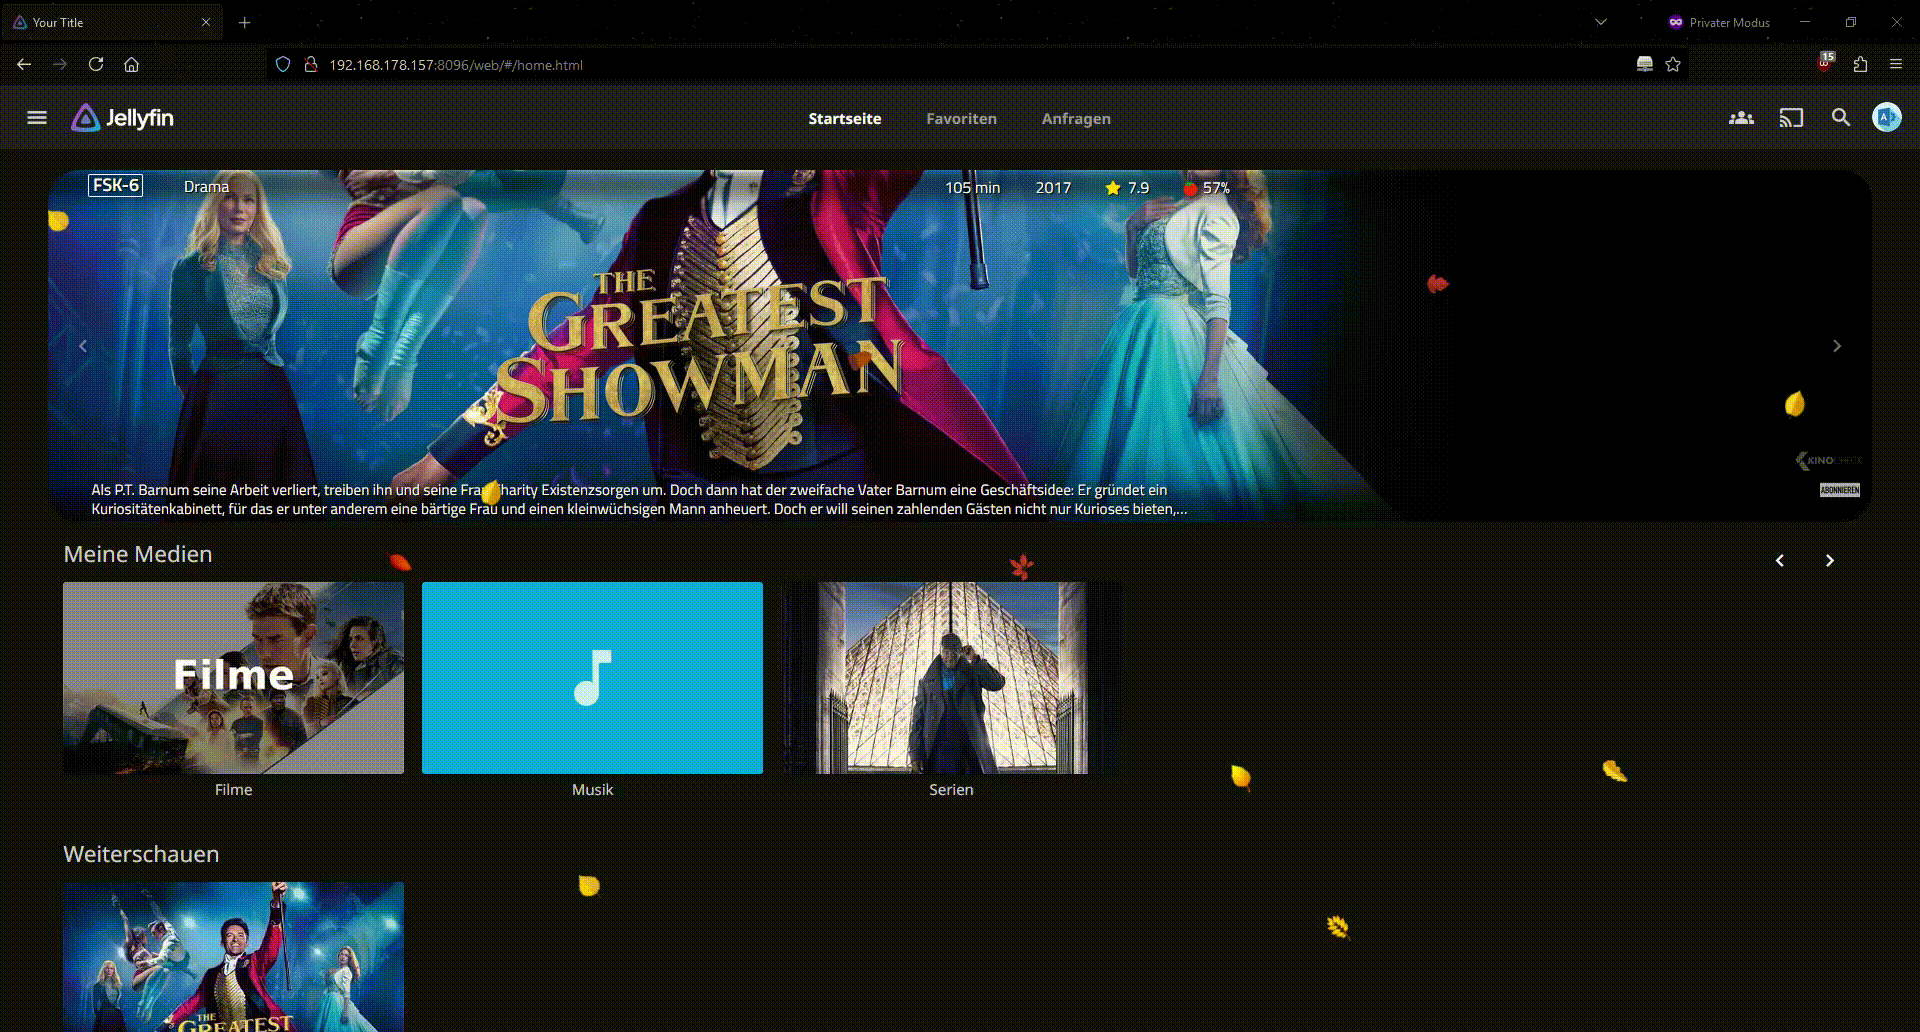The image size is (1920, 1032).
Task: Bookmark page with star icon
Action: click(x=1673, y=64)
